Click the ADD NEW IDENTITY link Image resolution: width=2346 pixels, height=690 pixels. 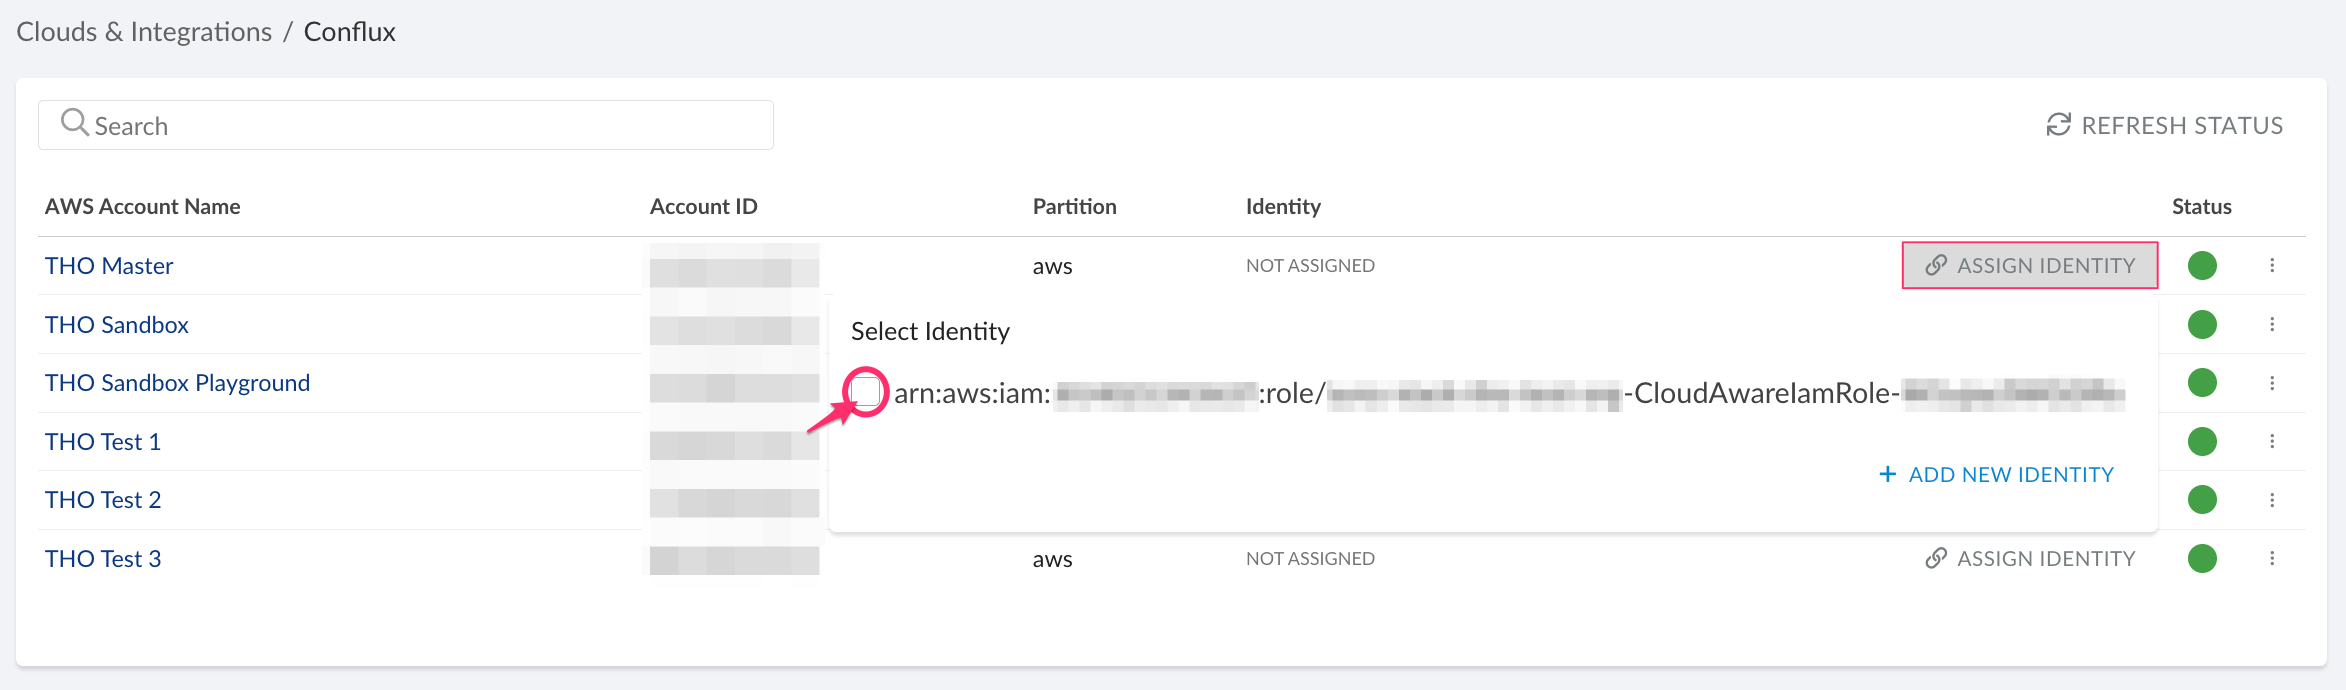pyautogui.click(x=2010, y=474)
